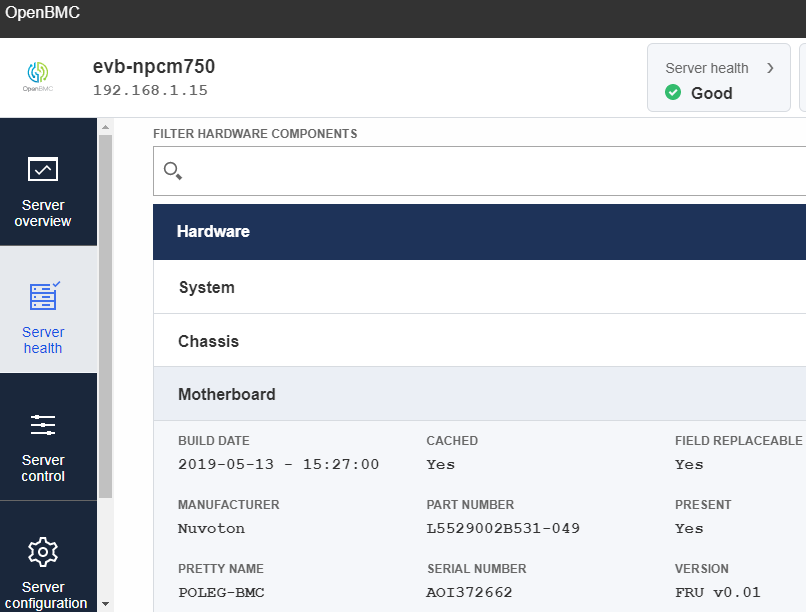Click the evb-npcm750 hostname
The image size is (806, 612).
(153, 67)
